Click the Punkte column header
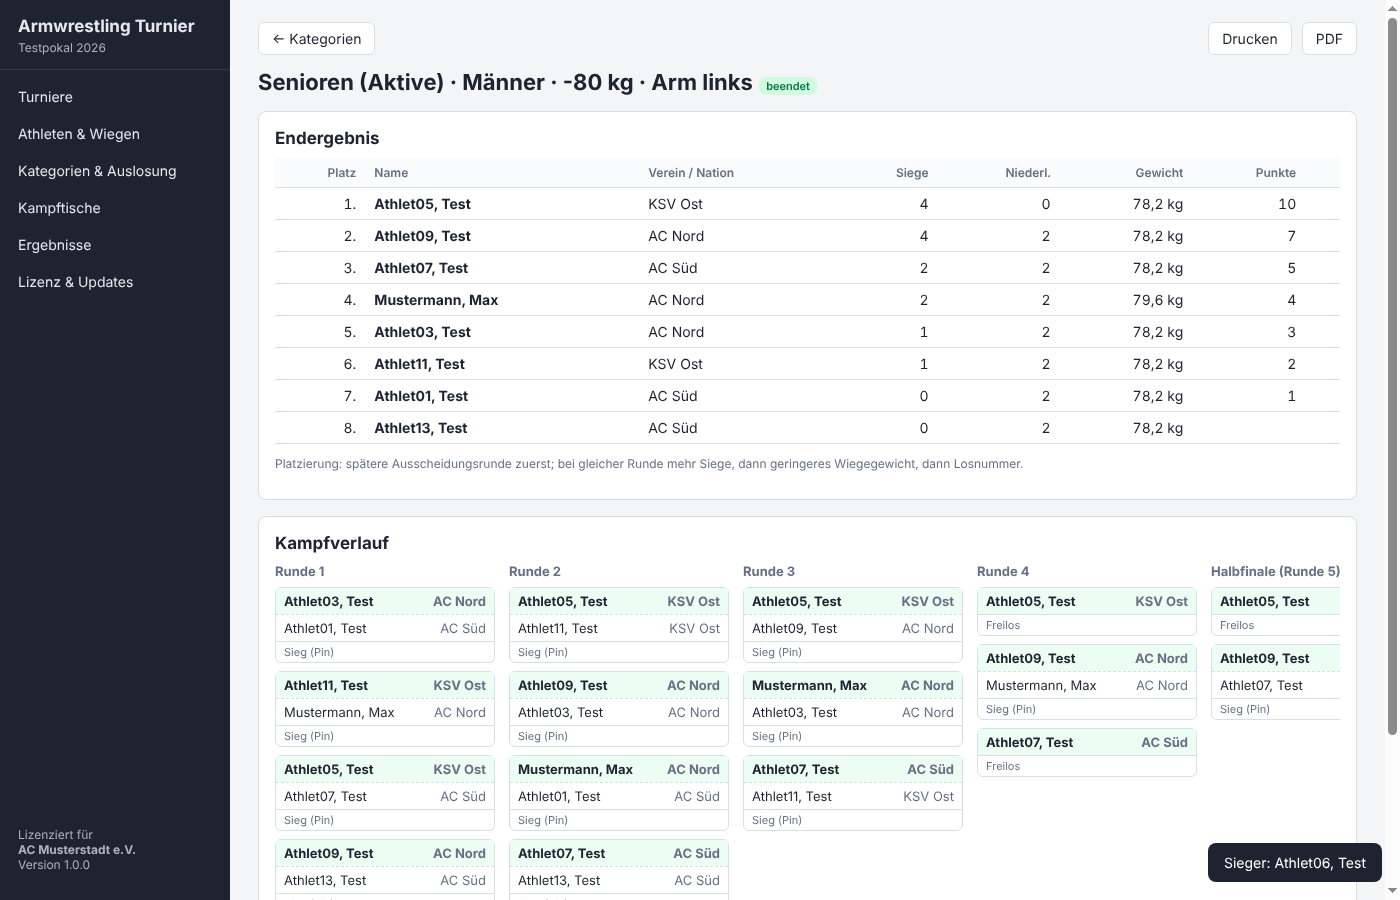The image size is (1400, 900). tap(1276, 173)
